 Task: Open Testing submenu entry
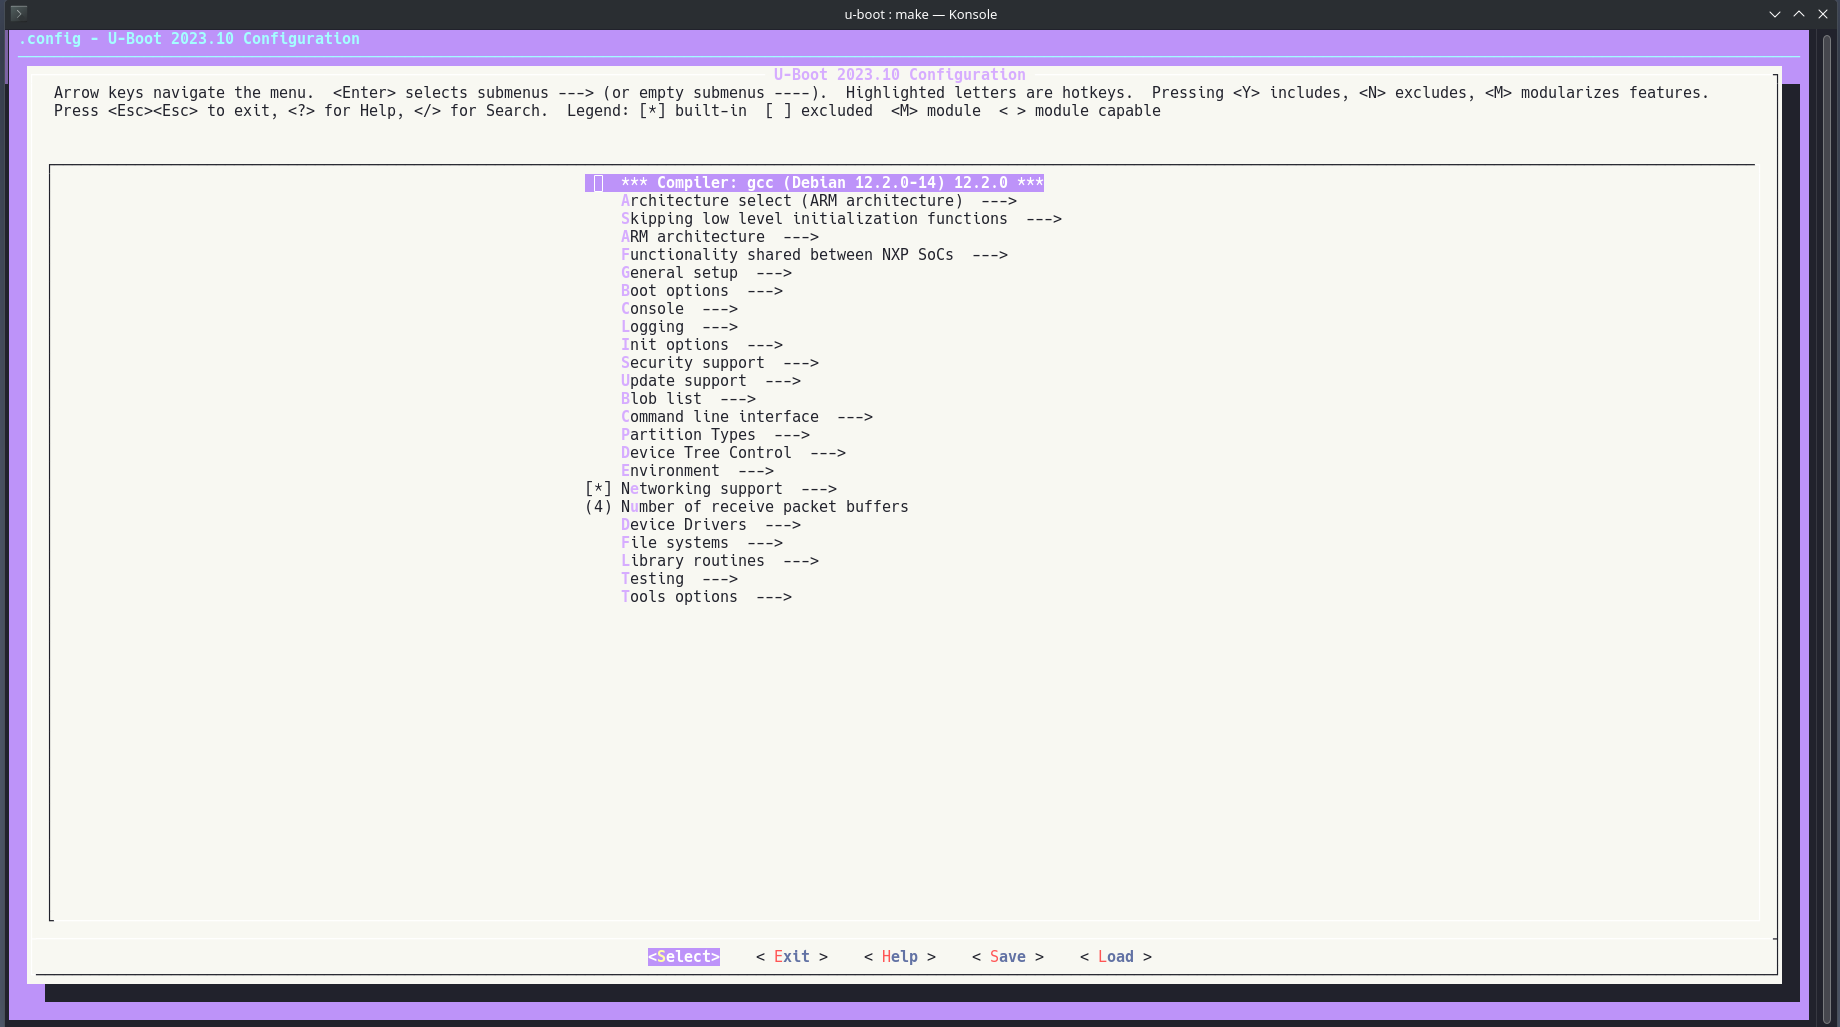[x=679, y=579]
